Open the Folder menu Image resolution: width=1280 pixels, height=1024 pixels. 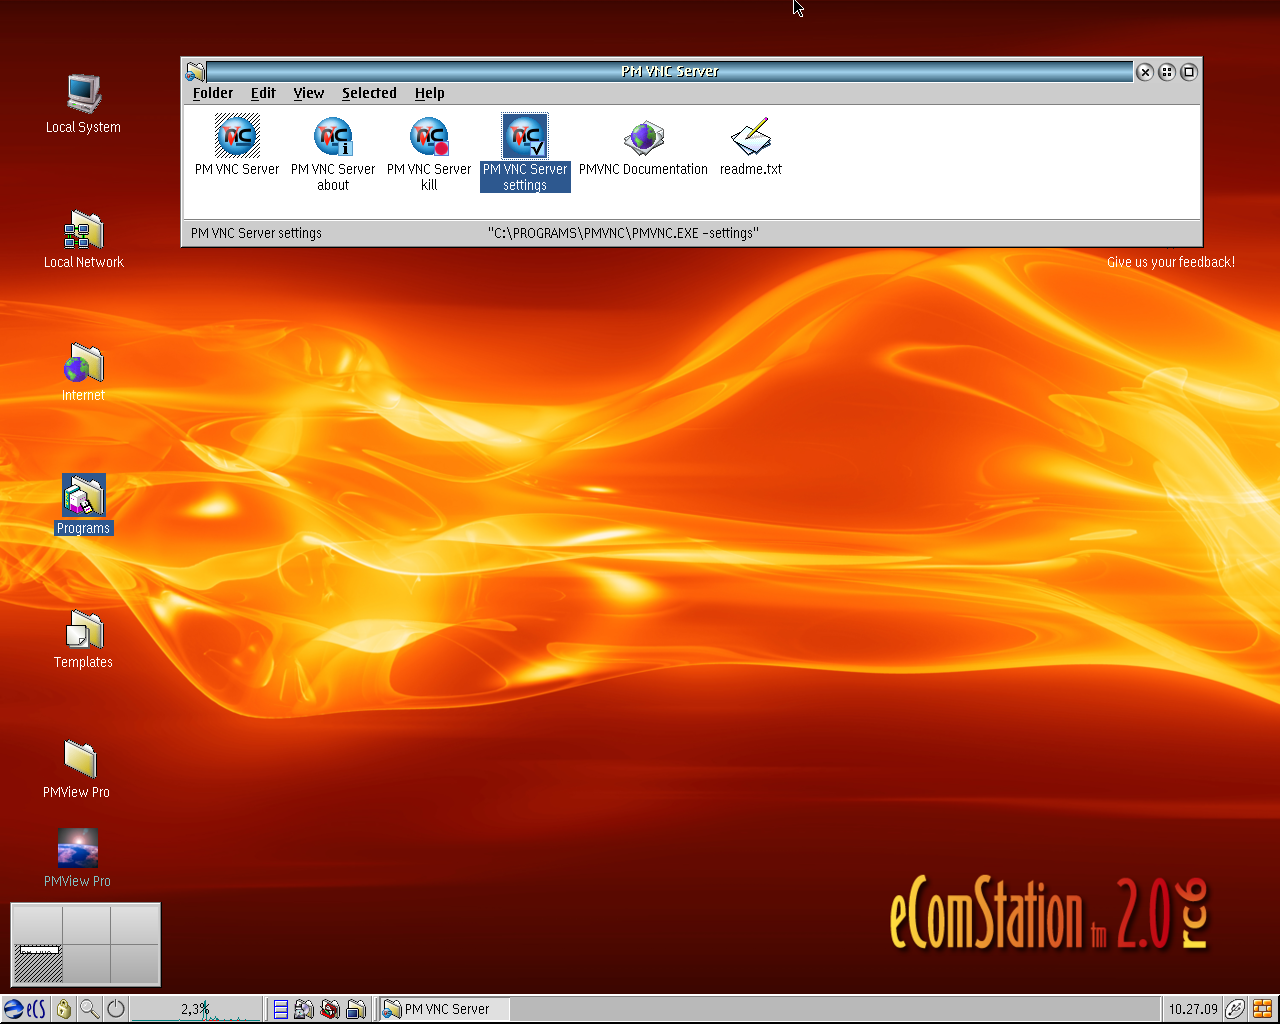213,93
